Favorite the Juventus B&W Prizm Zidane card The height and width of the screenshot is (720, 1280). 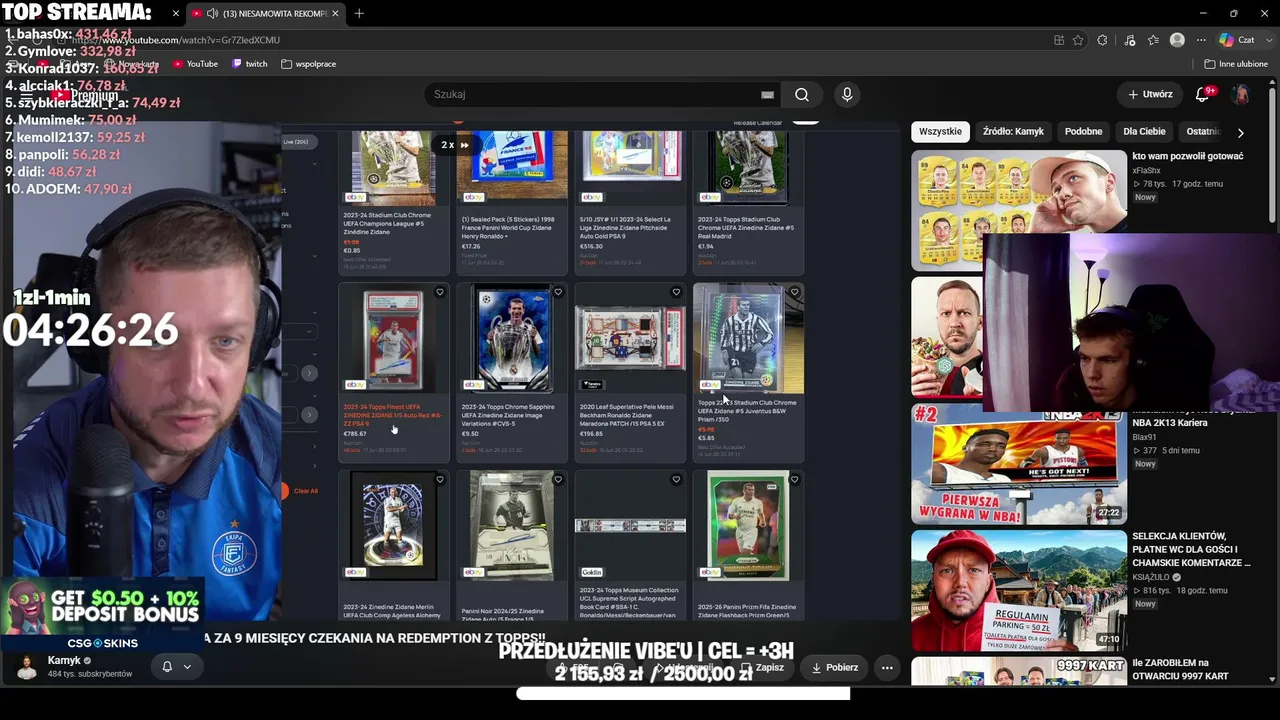coord(795,292)
